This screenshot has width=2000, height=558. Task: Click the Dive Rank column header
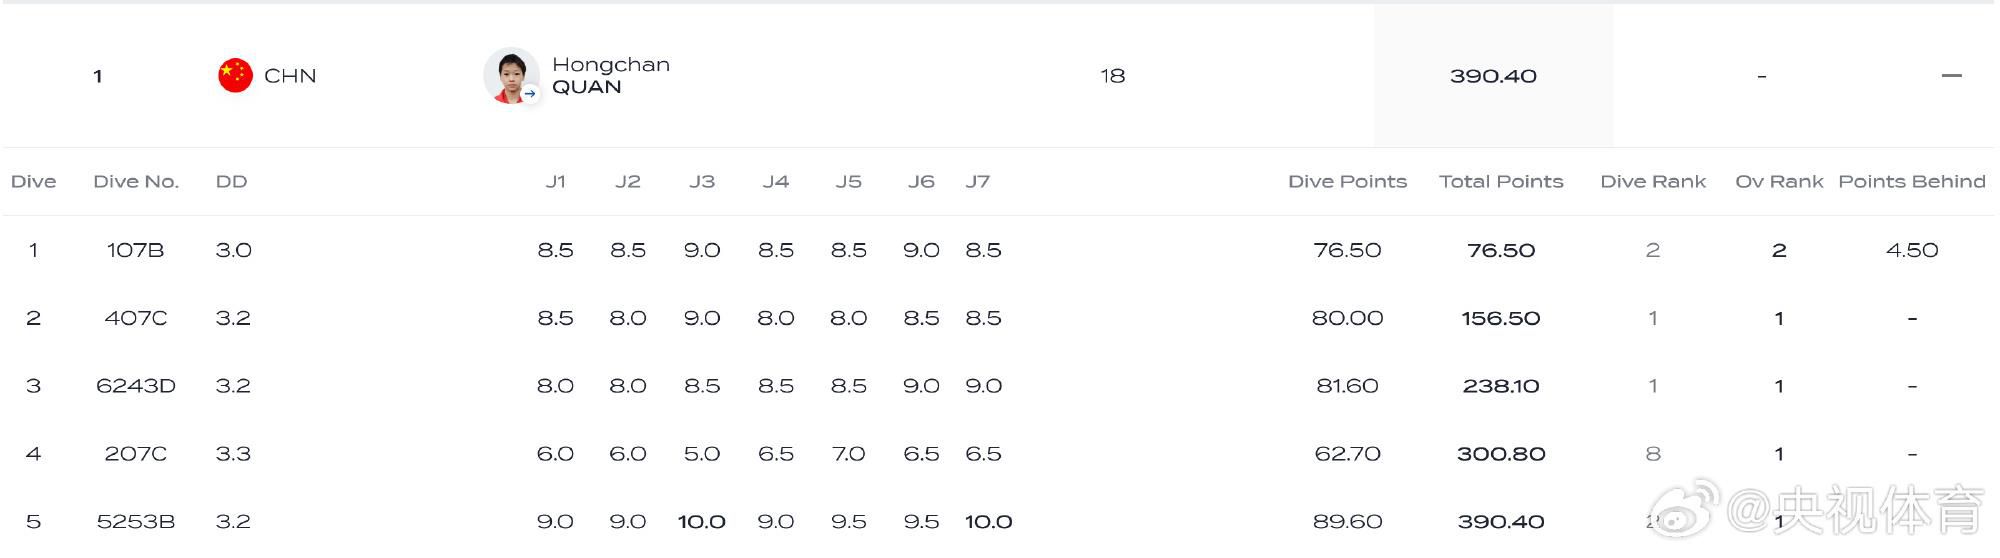click(x=1653, y=182)
